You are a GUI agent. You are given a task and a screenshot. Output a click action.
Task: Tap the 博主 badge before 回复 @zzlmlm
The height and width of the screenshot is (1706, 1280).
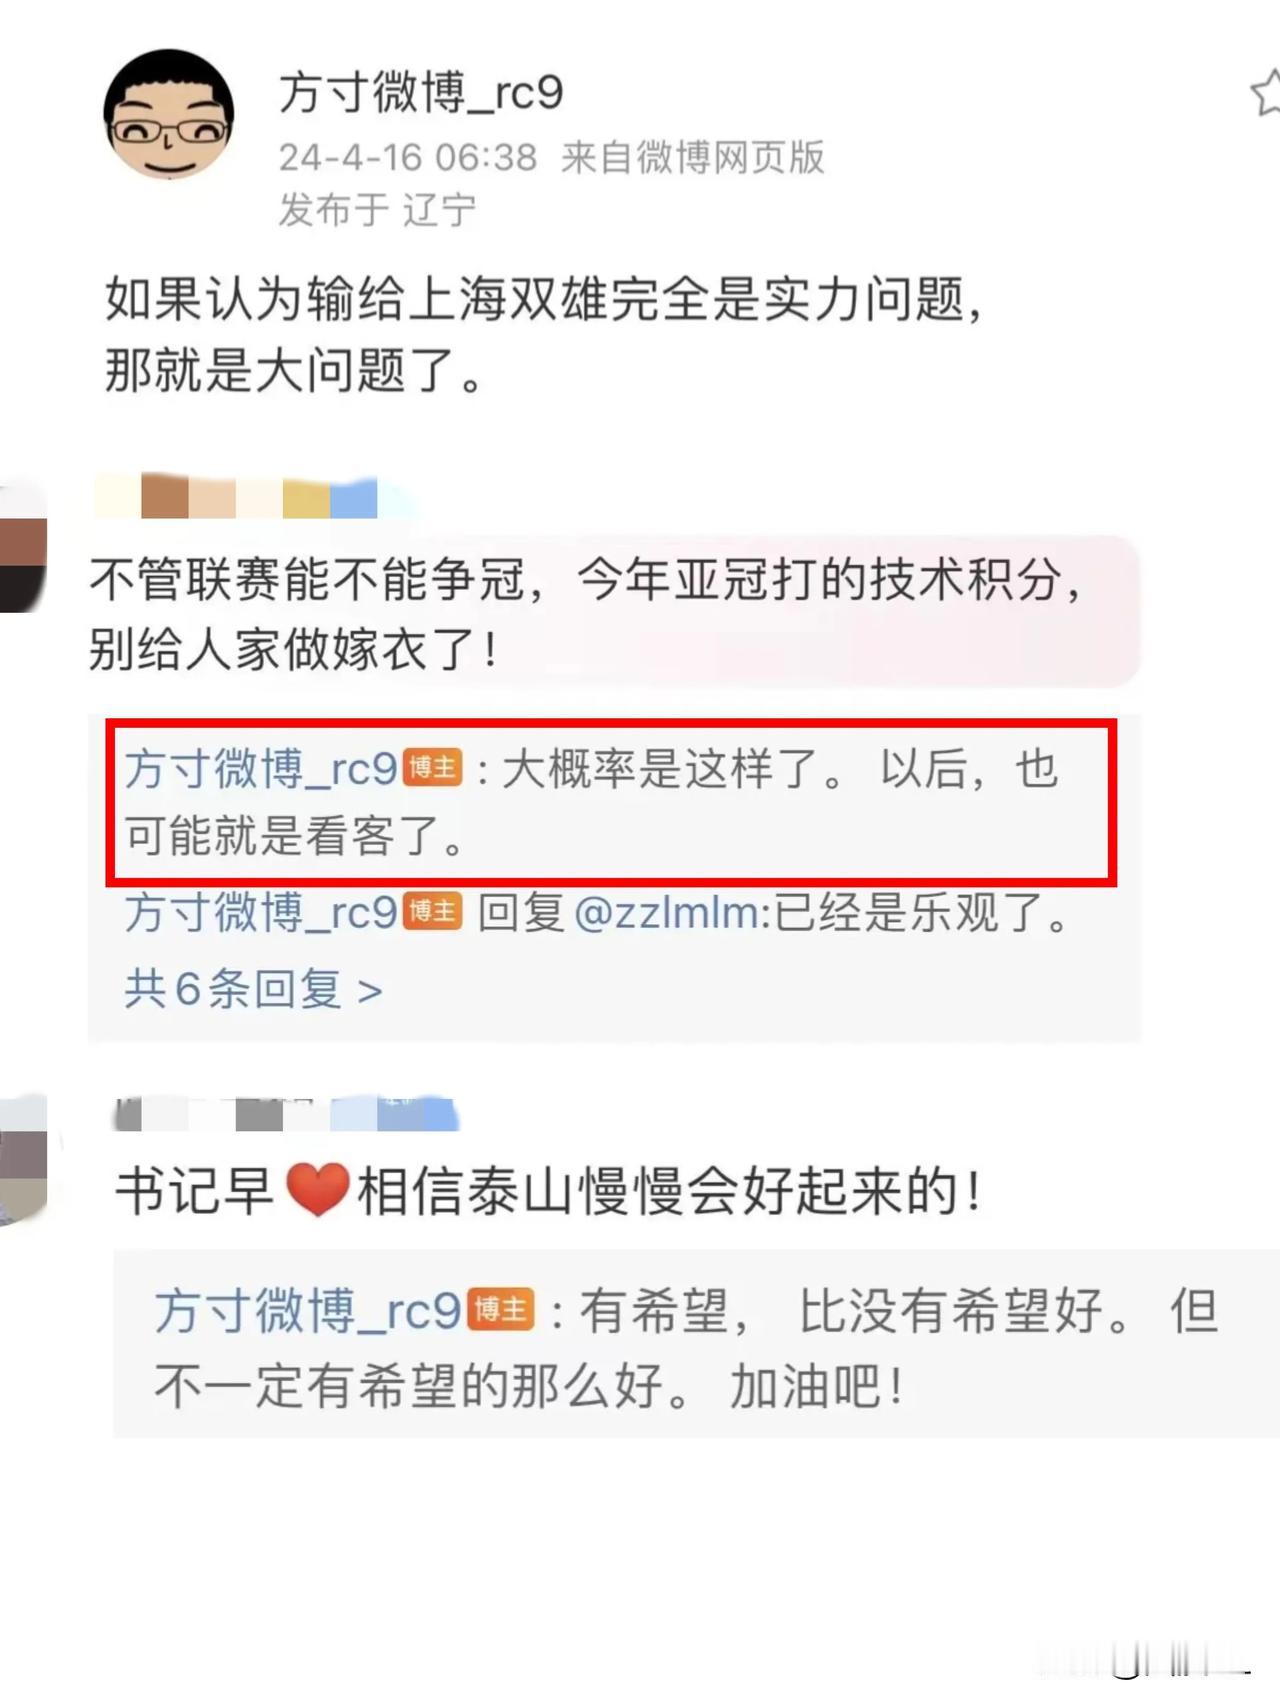433,912
